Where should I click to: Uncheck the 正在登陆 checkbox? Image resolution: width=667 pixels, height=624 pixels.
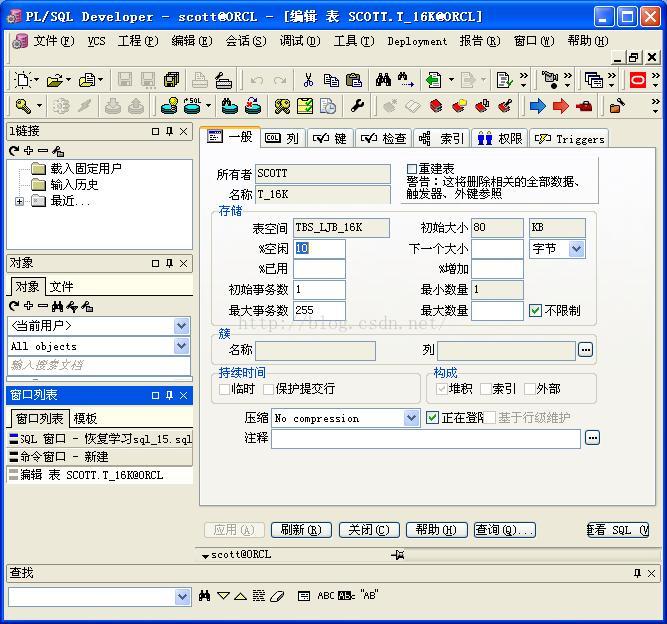pos(432,417)
